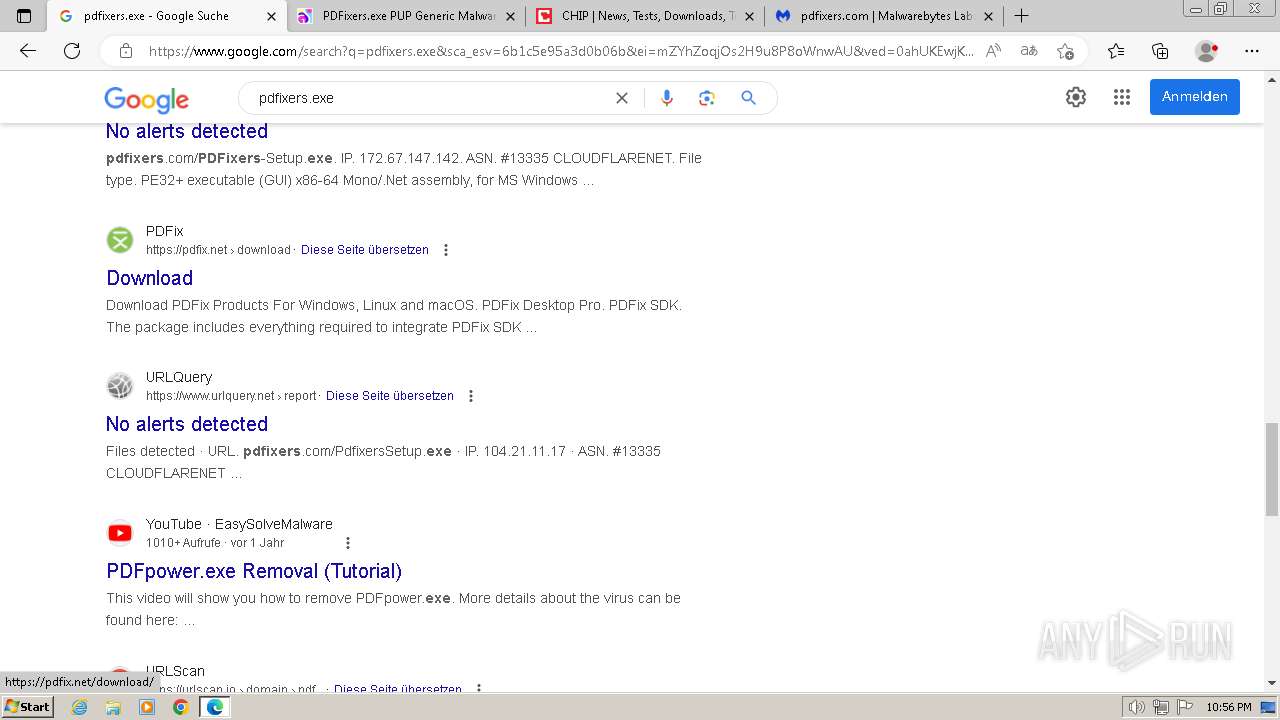Viewport: 1280px width, 720px height.
Task: Open Google quick settings gear
Action: coord(1076,97)
